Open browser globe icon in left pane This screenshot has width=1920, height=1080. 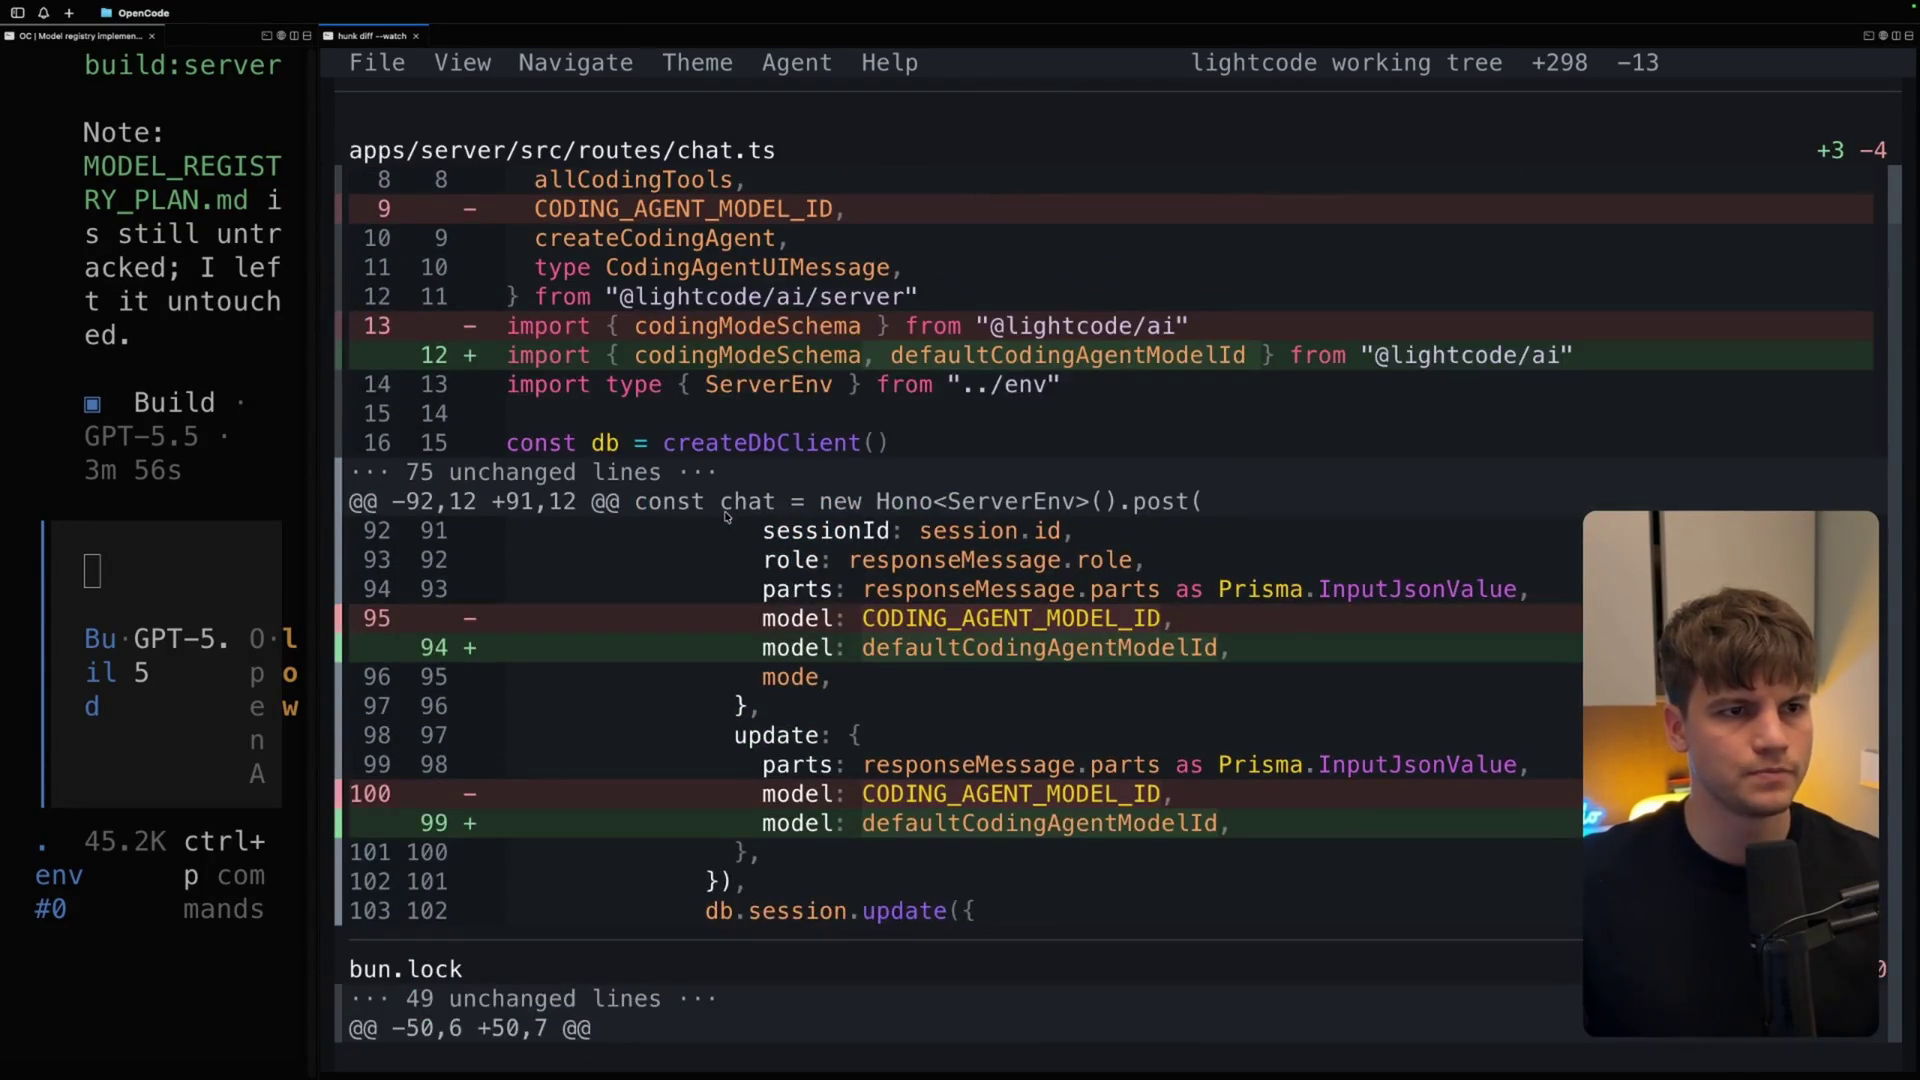(x=281, y=36)
